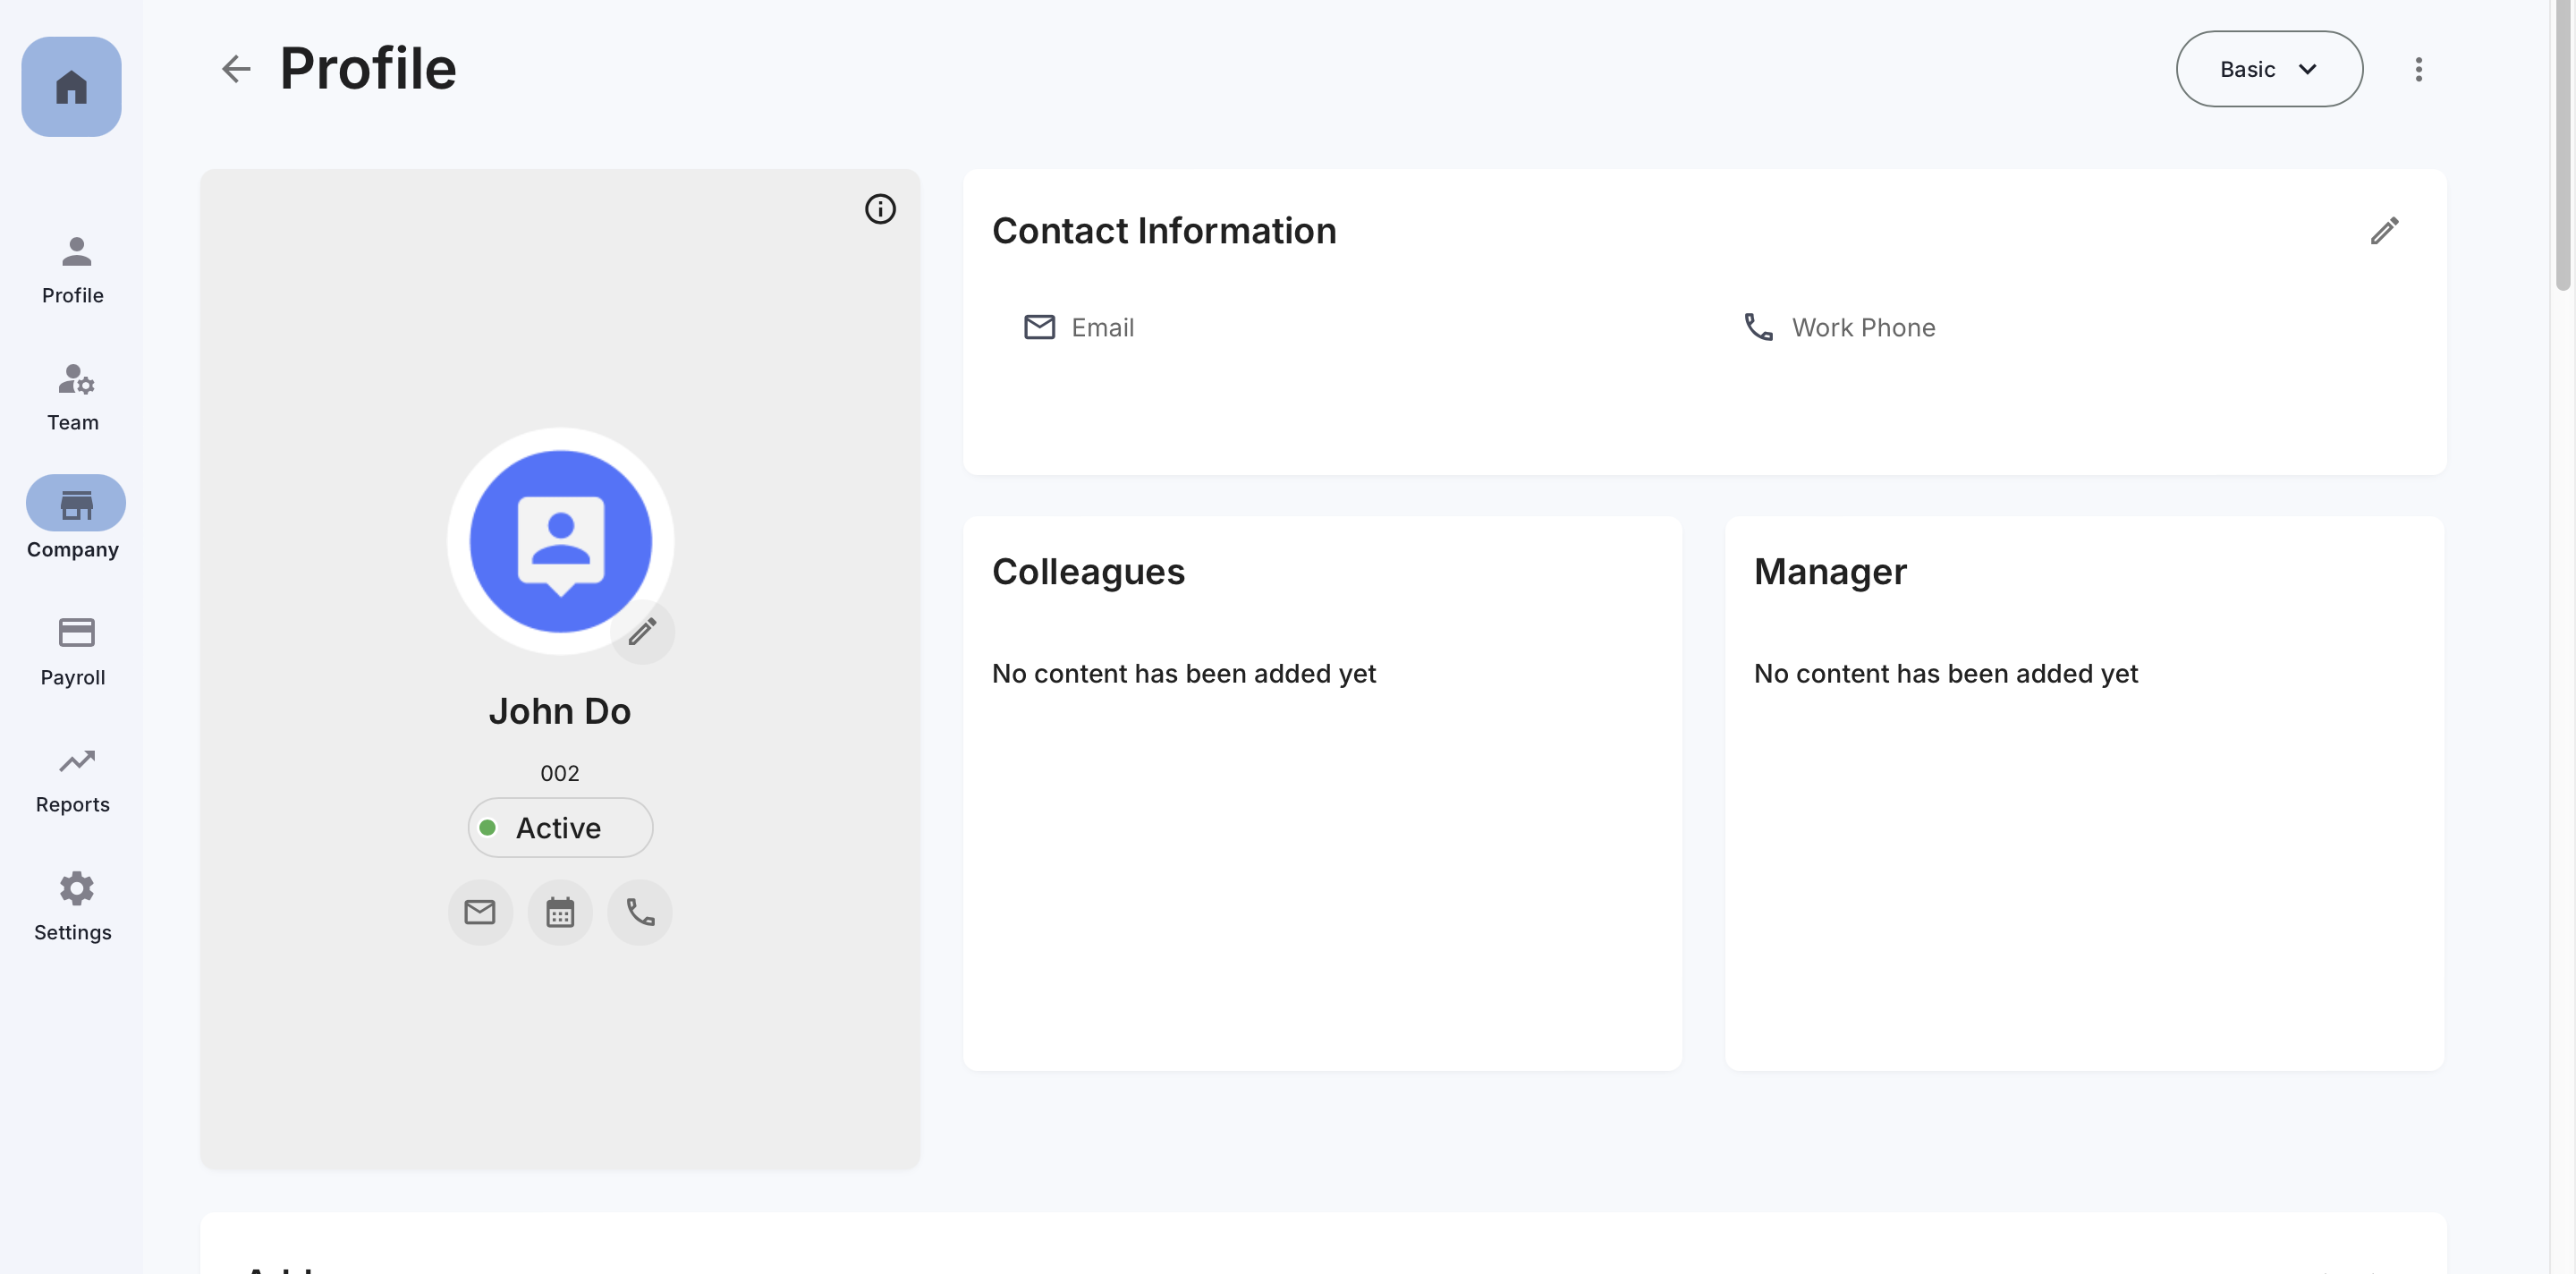The width and height of the screenshot is (2576, 1274).
Task: Click the info icon on profile card
Action: (880, 209)
